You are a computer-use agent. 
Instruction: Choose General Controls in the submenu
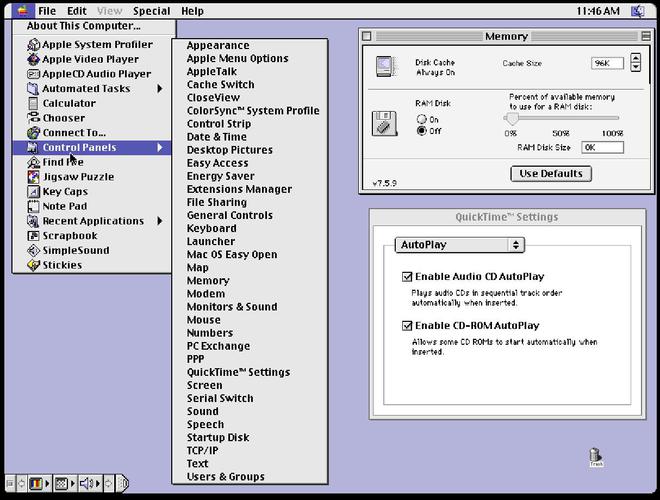coord(250,215)
